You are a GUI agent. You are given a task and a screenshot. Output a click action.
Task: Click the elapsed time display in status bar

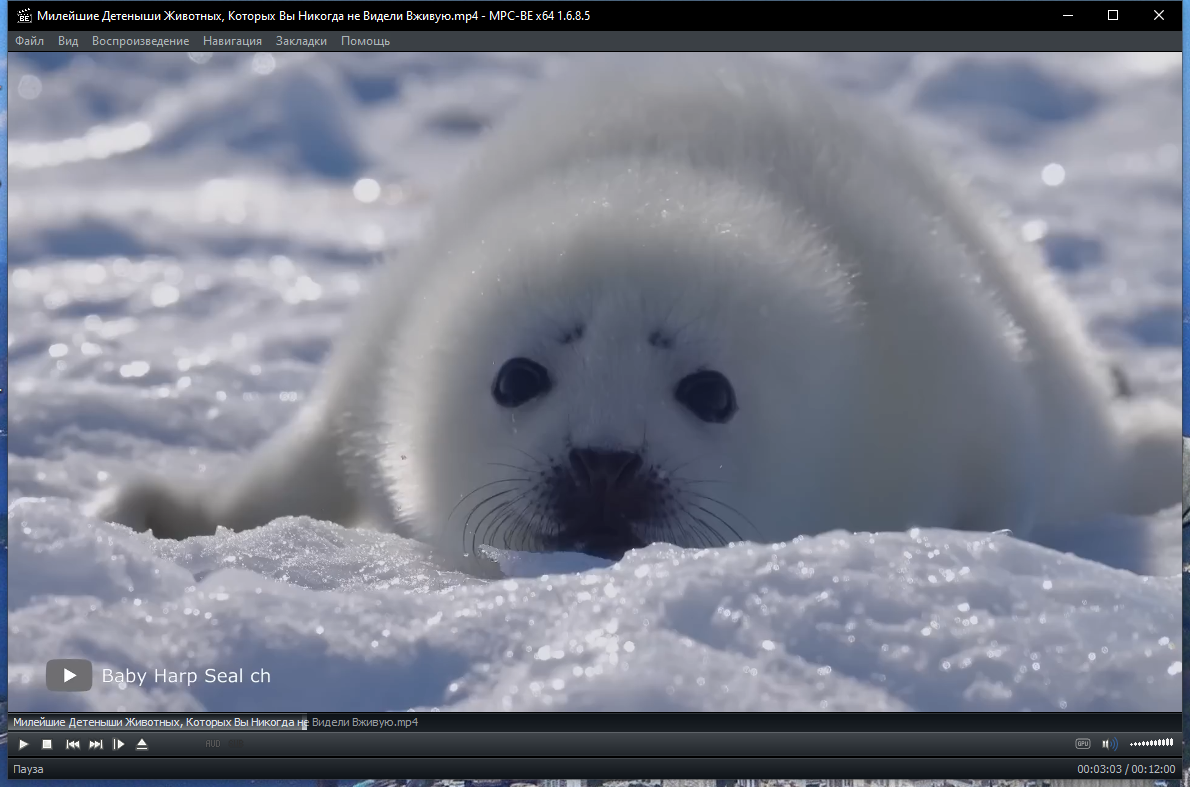tap(1099, 769)
